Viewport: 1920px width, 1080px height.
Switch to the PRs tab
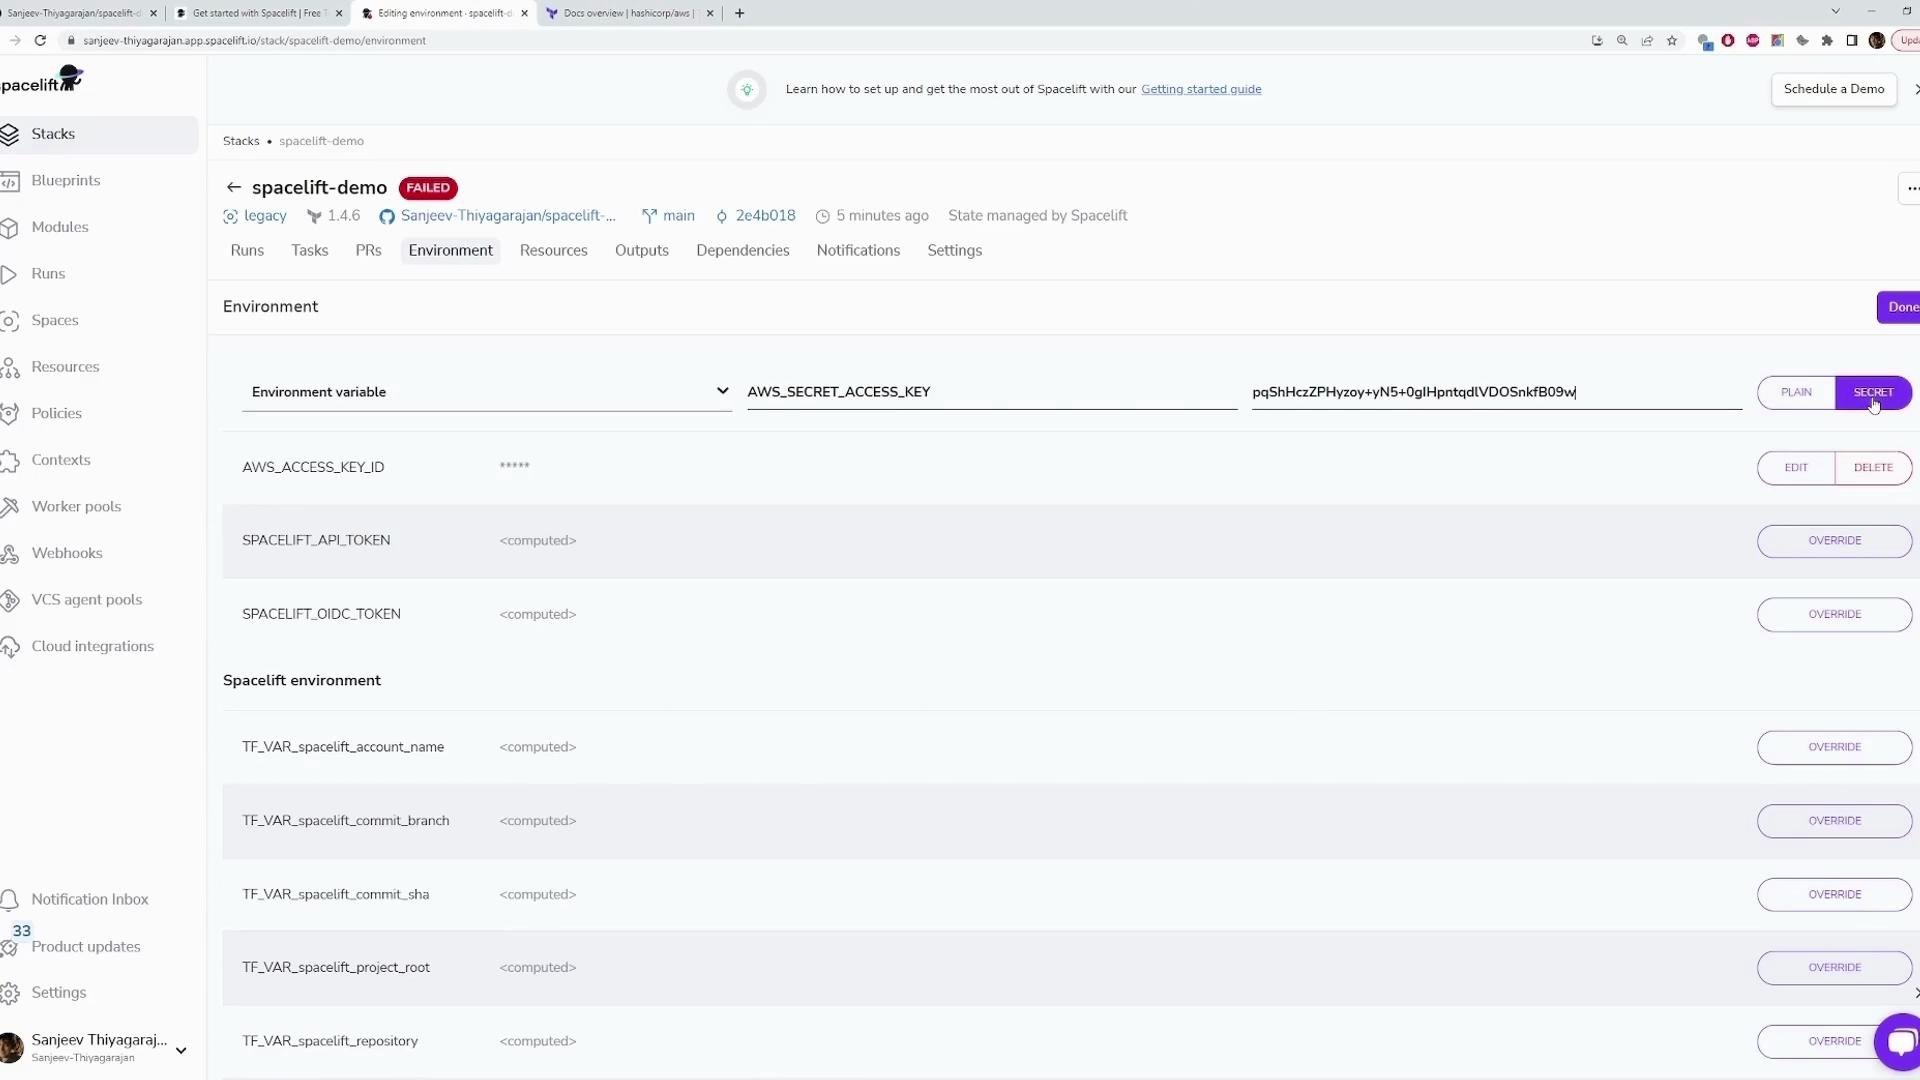[368, 251]
